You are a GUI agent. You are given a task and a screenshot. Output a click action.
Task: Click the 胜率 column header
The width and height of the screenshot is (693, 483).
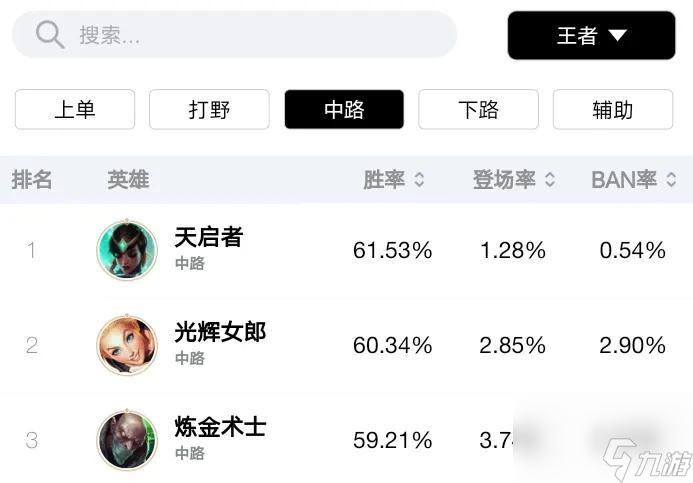point(384,180)
